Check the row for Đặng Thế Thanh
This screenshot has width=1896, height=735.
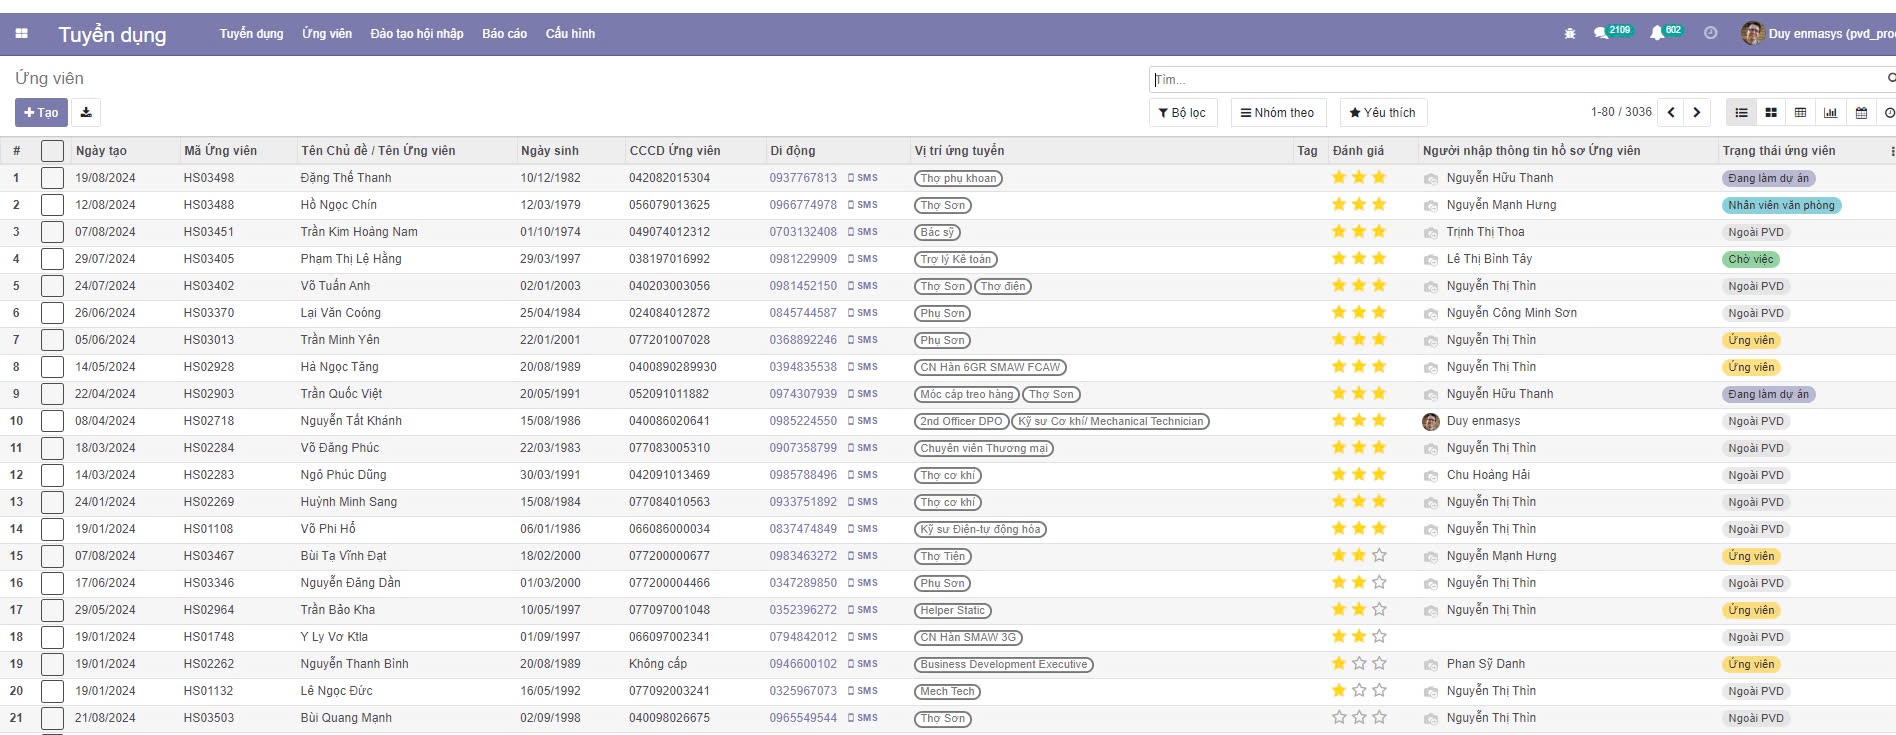pyautogui.click(x=52, y=178)
